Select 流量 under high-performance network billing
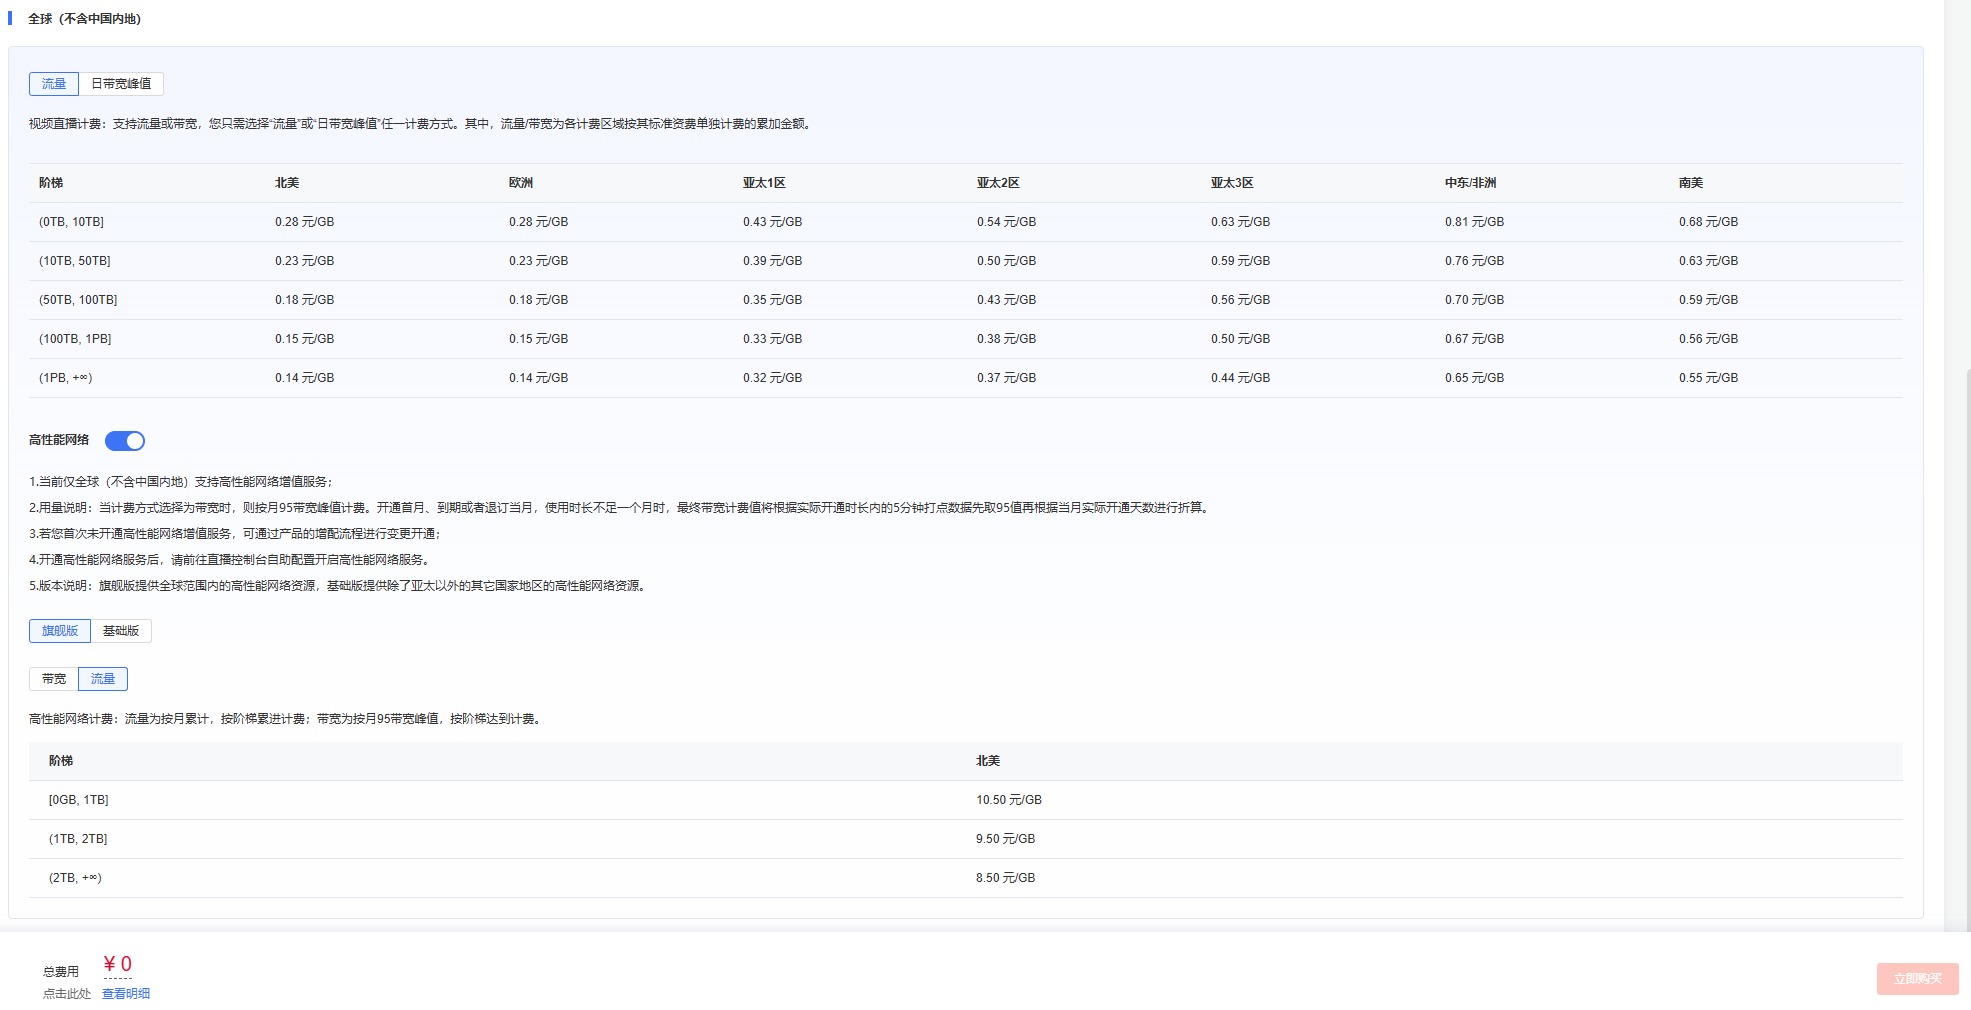This screenshot has width=1971, height=1010. [x=103, y=679]
